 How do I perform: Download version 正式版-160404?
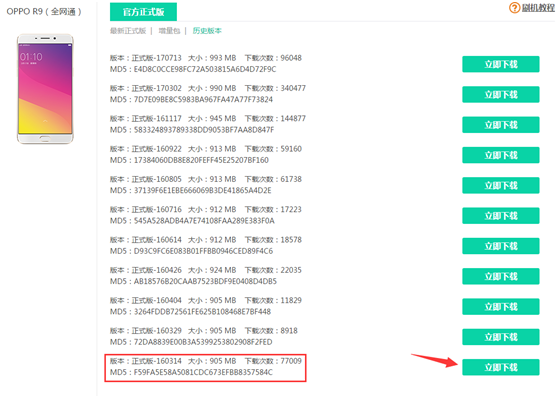tap(501, 307)
